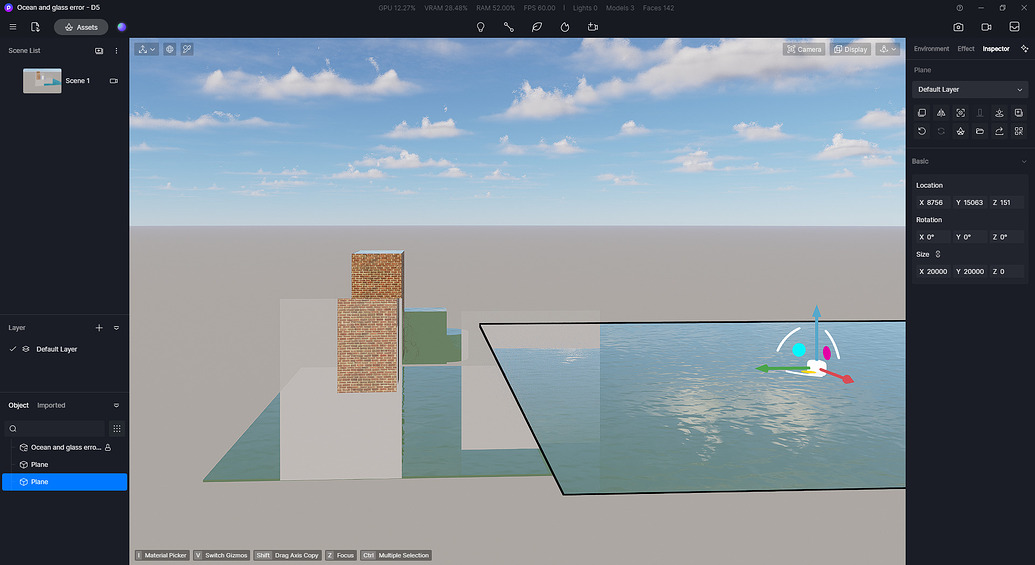Click the focus on object icon

pos(960,113)
